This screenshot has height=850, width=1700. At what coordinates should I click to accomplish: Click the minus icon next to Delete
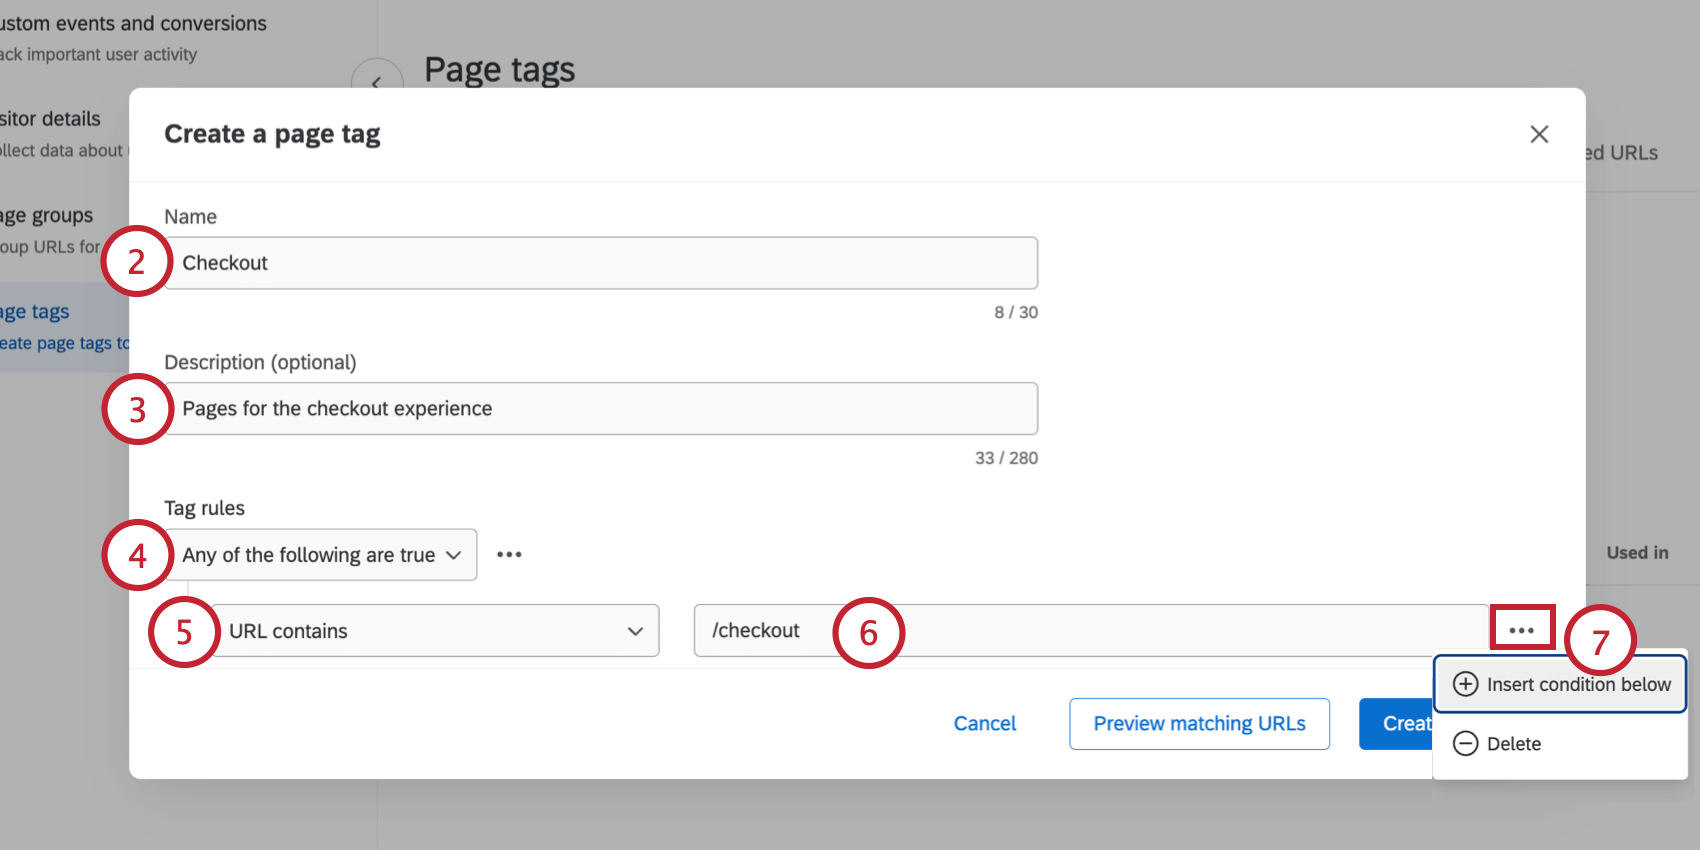point(1465,743)
